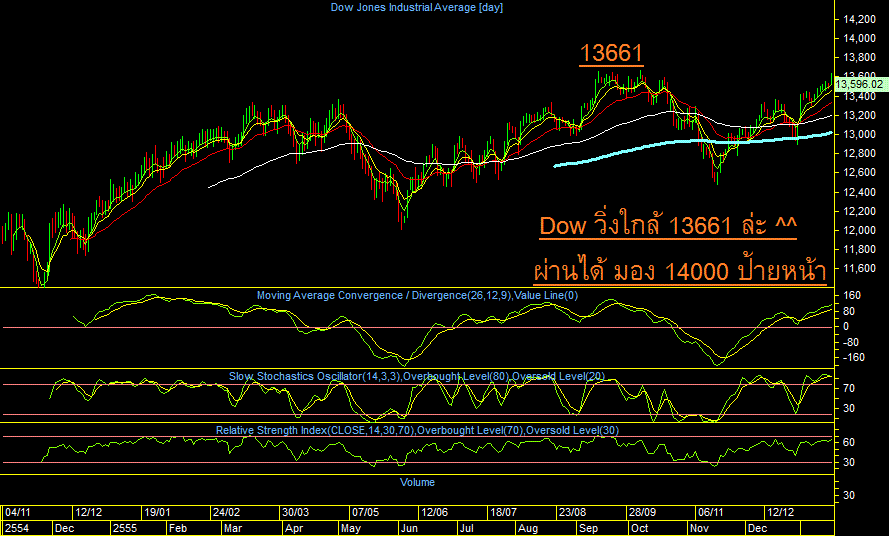Click the 24/02 date label

click(226, 512)
